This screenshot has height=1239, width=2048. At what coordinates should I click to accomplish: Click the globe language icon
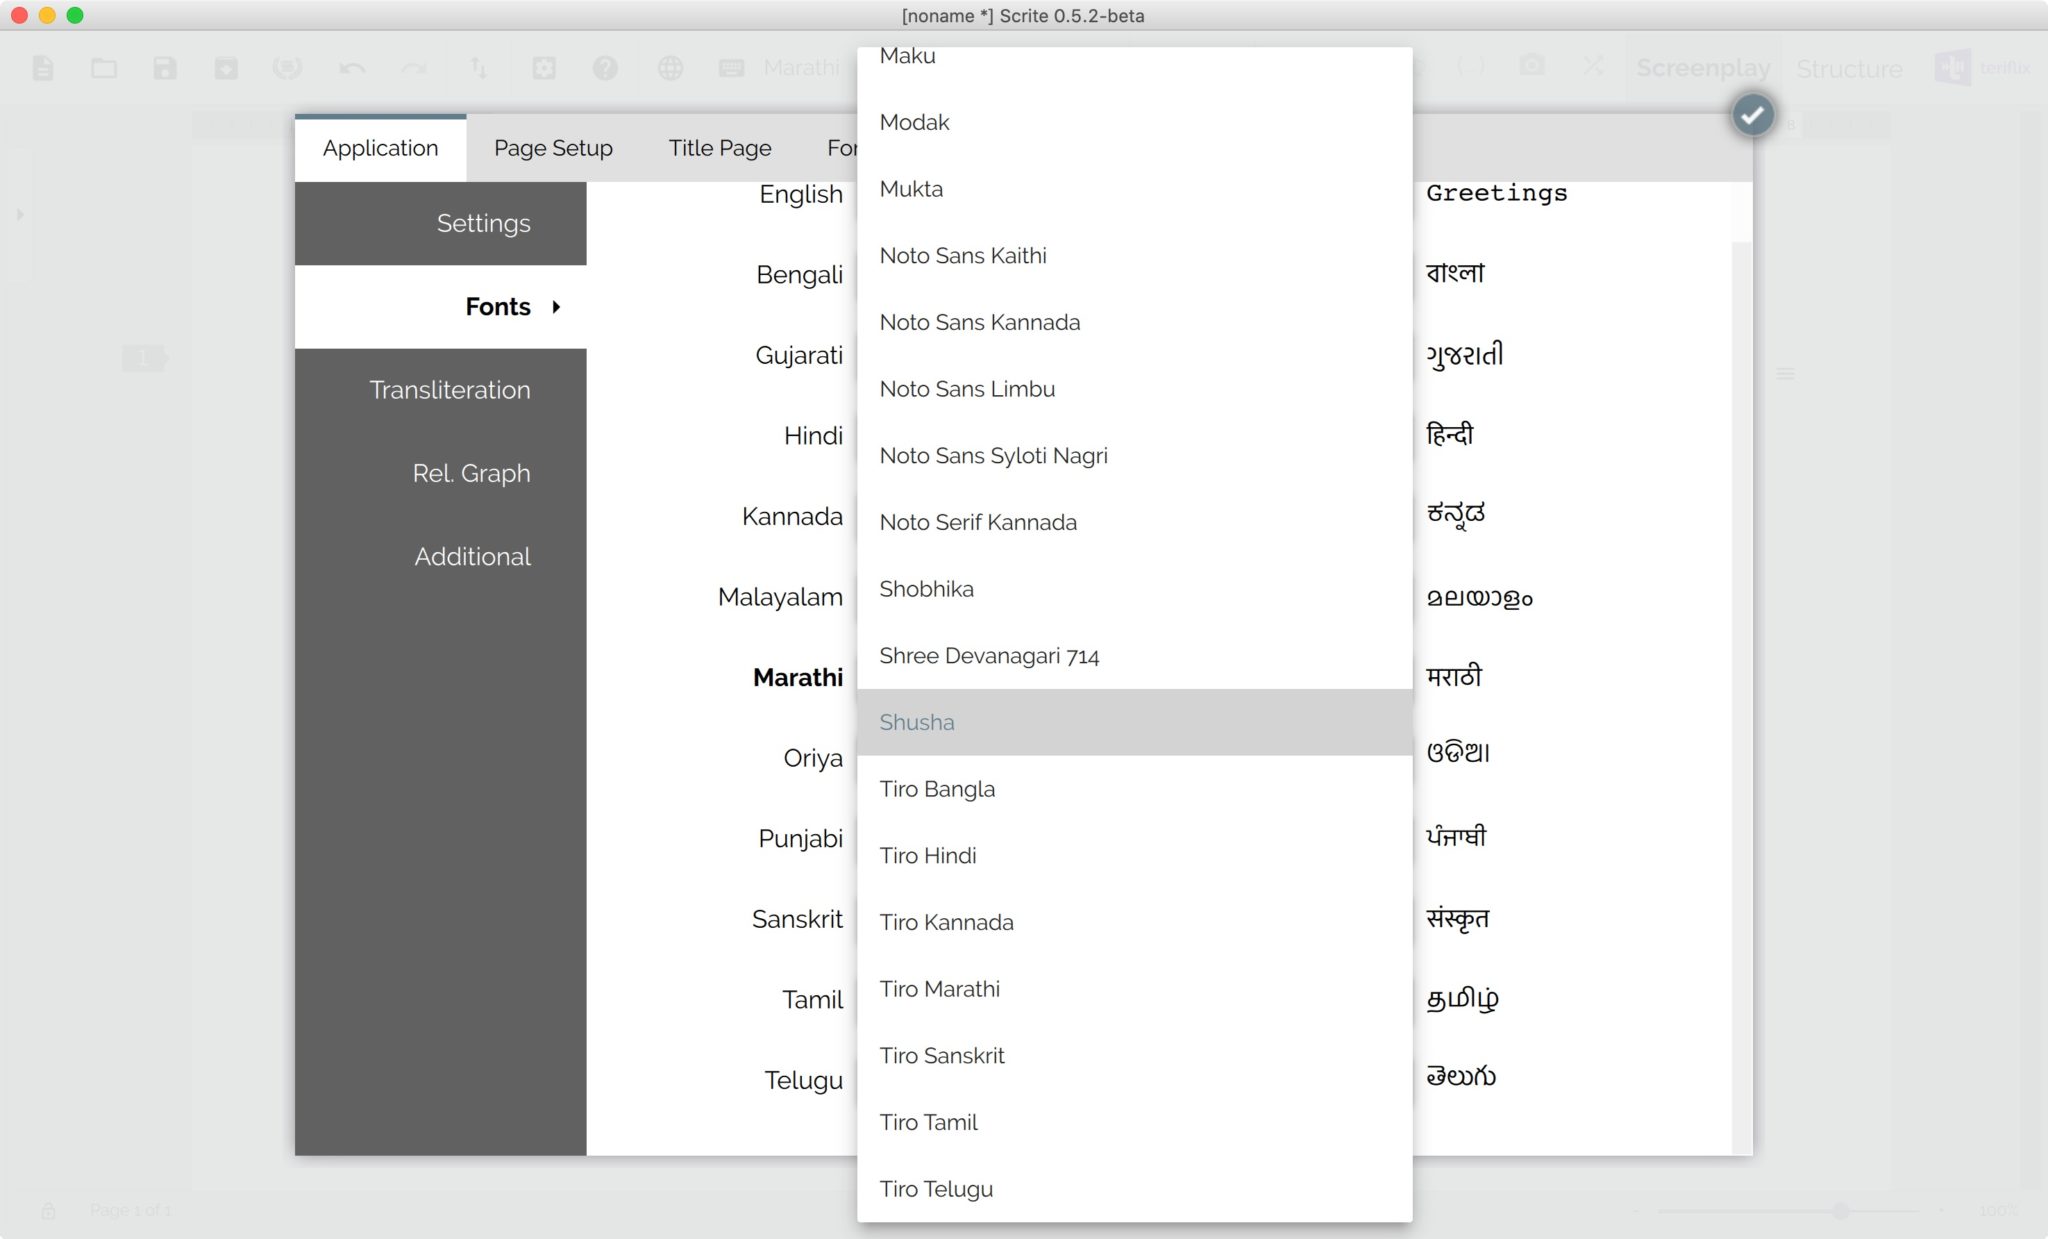click(670, 68)
